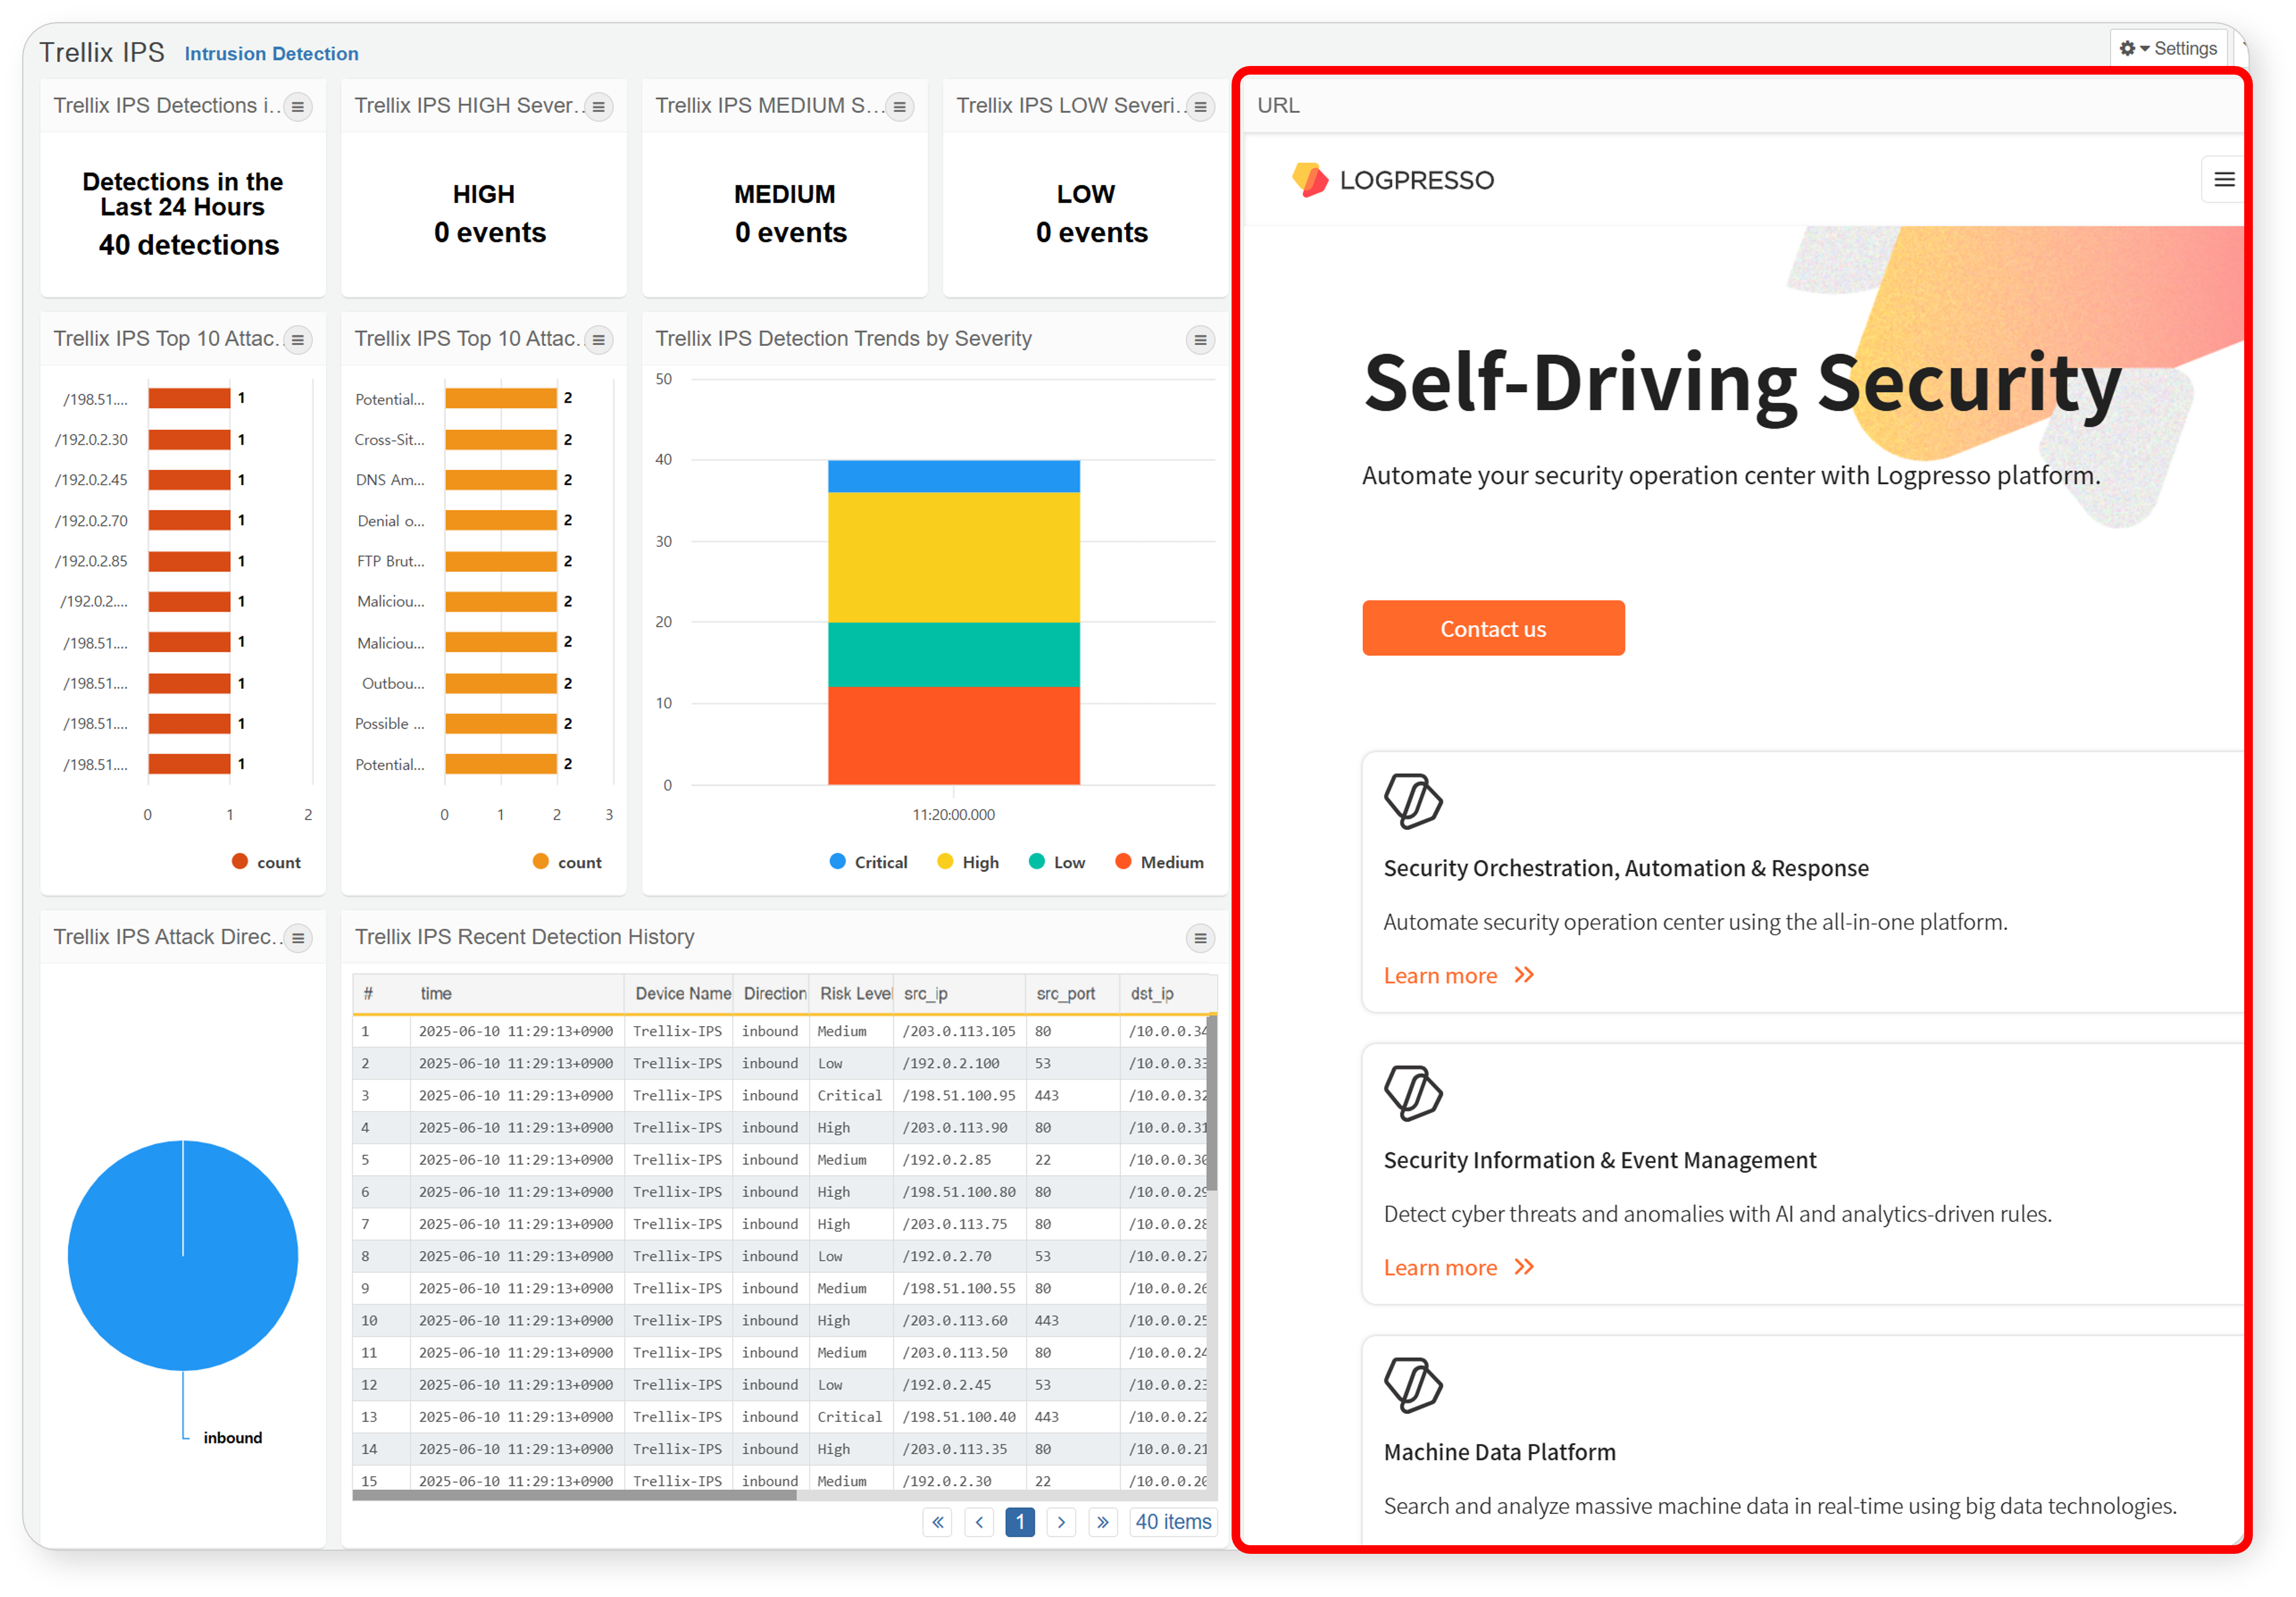The width and height of the screenshot is (2296, 1597).
Task: Click Learn more under Security Orchestration
Action: tap(1458, 975)
